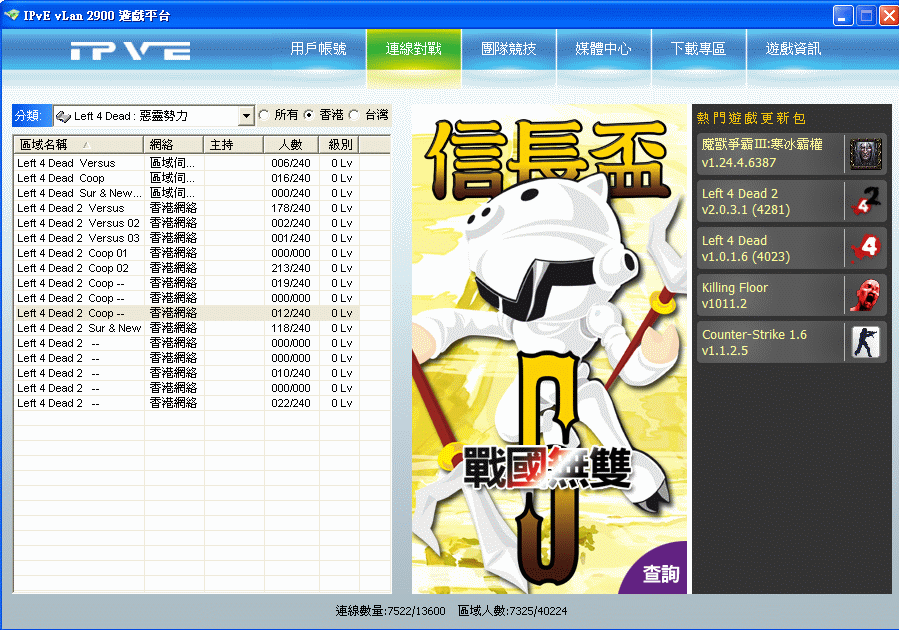Sort by 網絡 column header
The width and height of the screenshot is (899, 630).
(174, 144)
